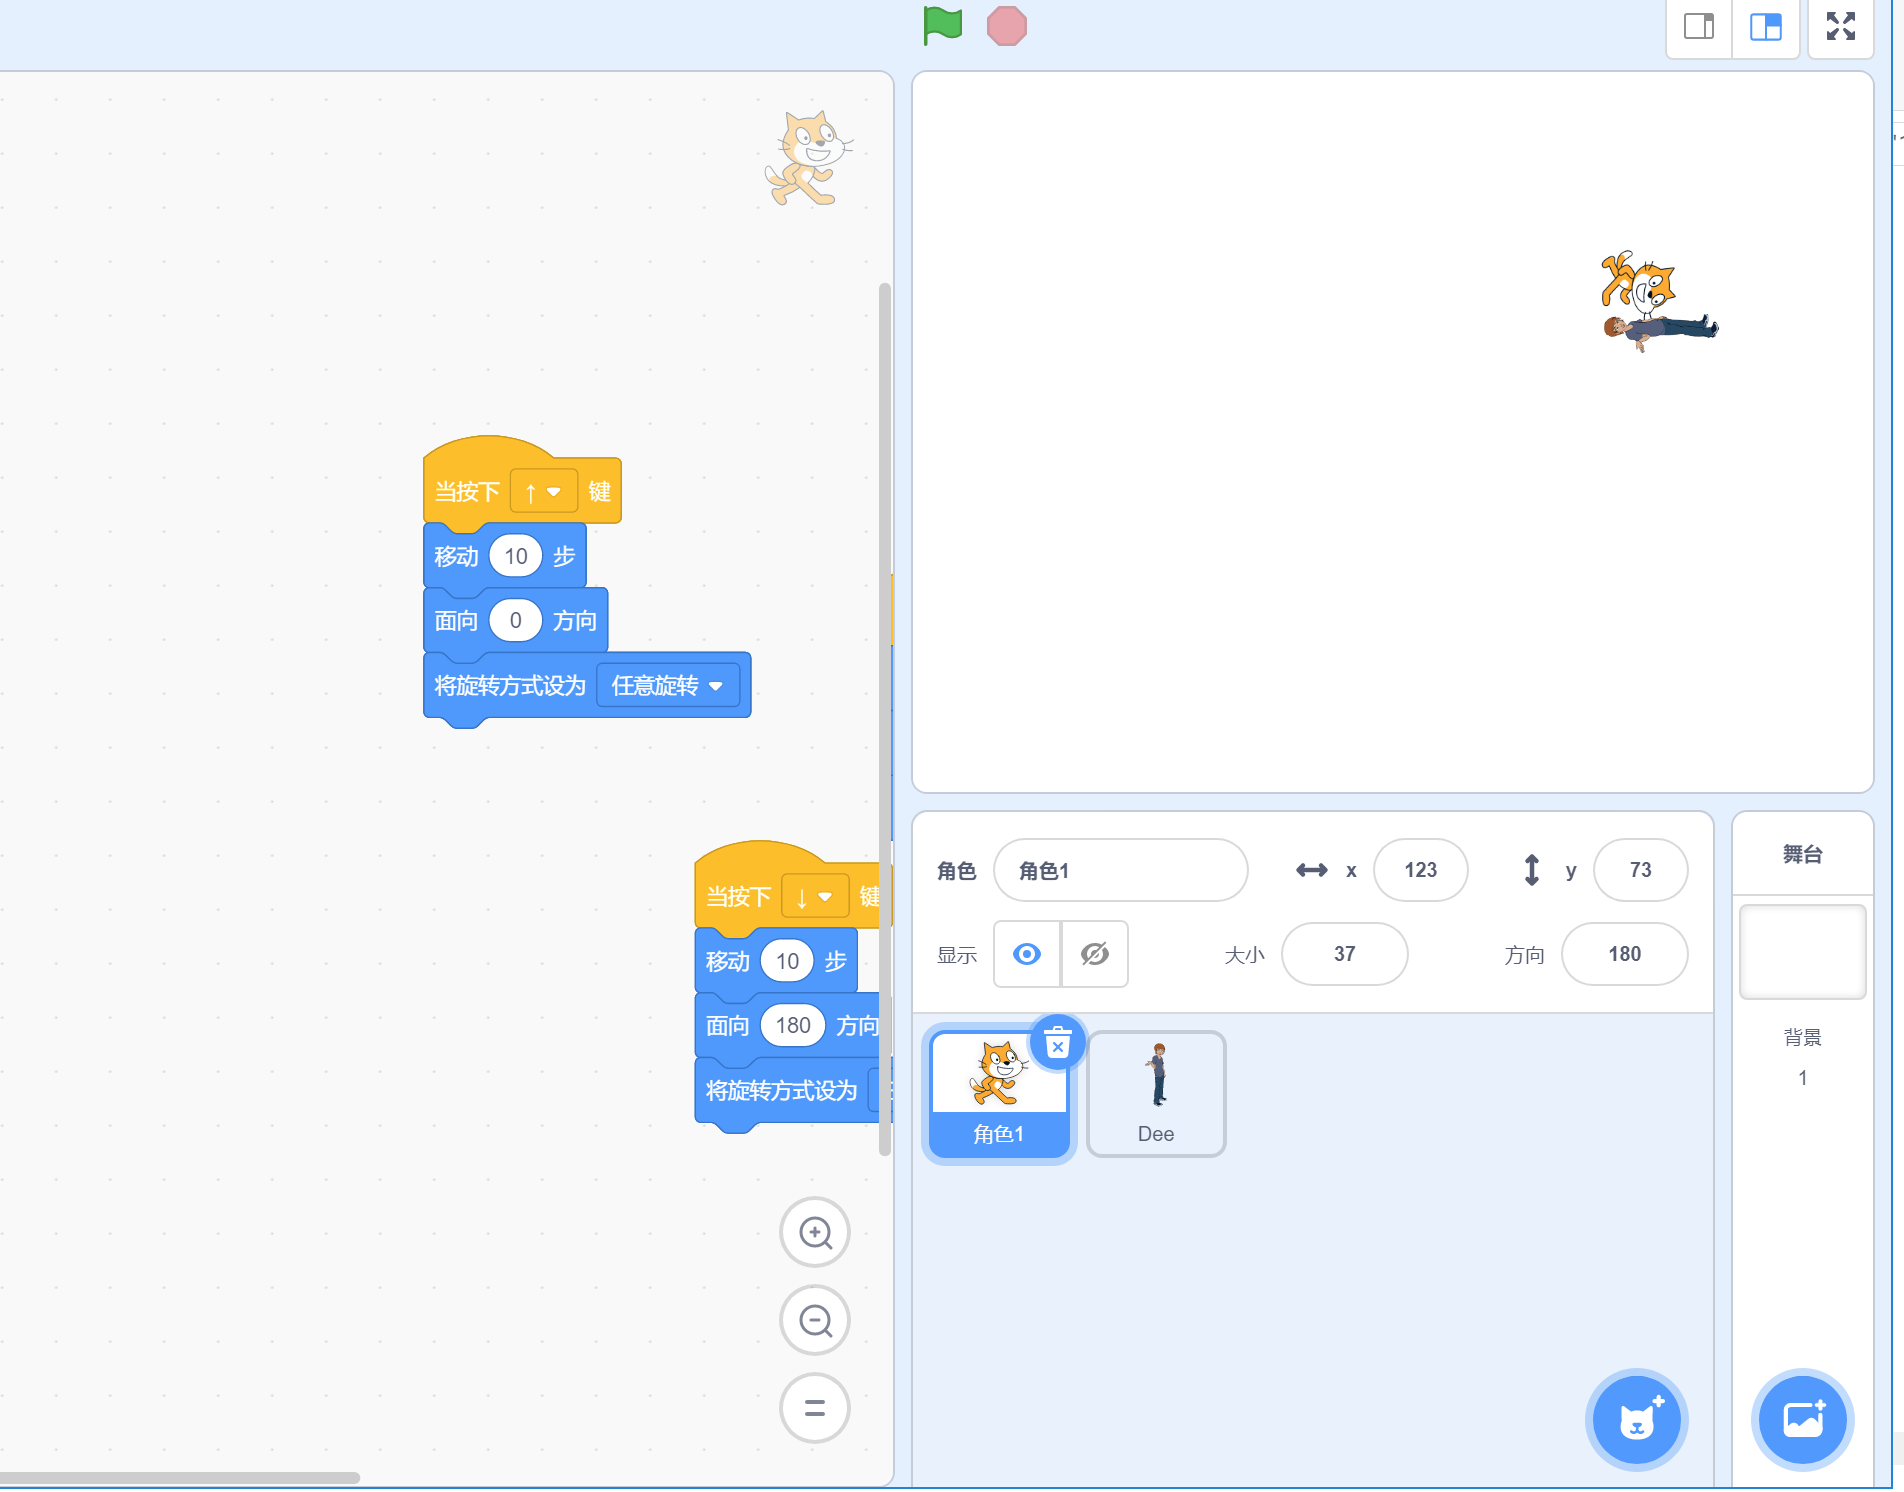The height and width of the screenshot is (1492, 1904).
Task: Hide the sprite with crossed-eye icon
Action: tap(1095, 954)
